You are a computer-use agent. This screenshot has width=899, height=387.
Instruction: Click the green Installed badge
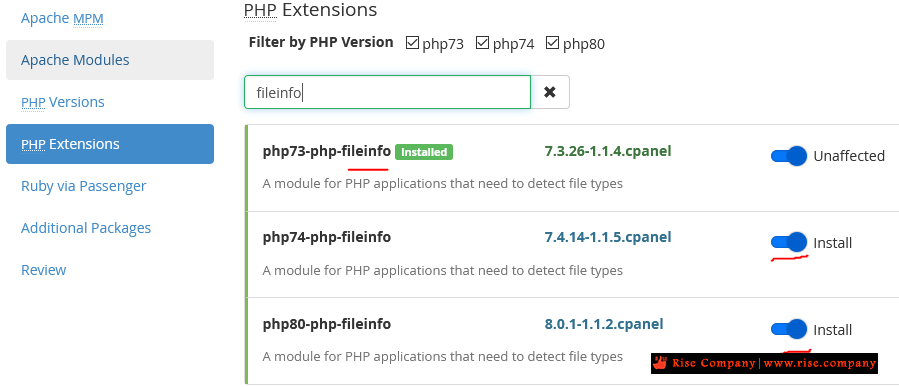[424, 152]
